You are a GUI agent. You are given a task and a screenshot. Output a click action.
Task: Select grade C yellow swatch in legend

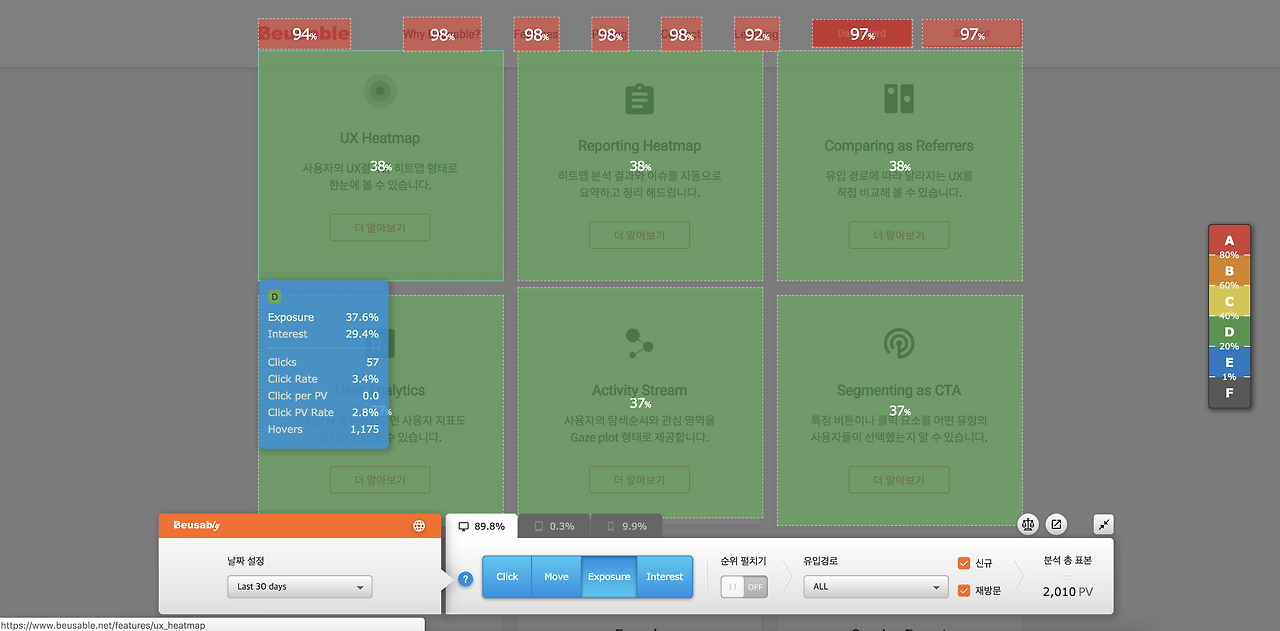1229,301
